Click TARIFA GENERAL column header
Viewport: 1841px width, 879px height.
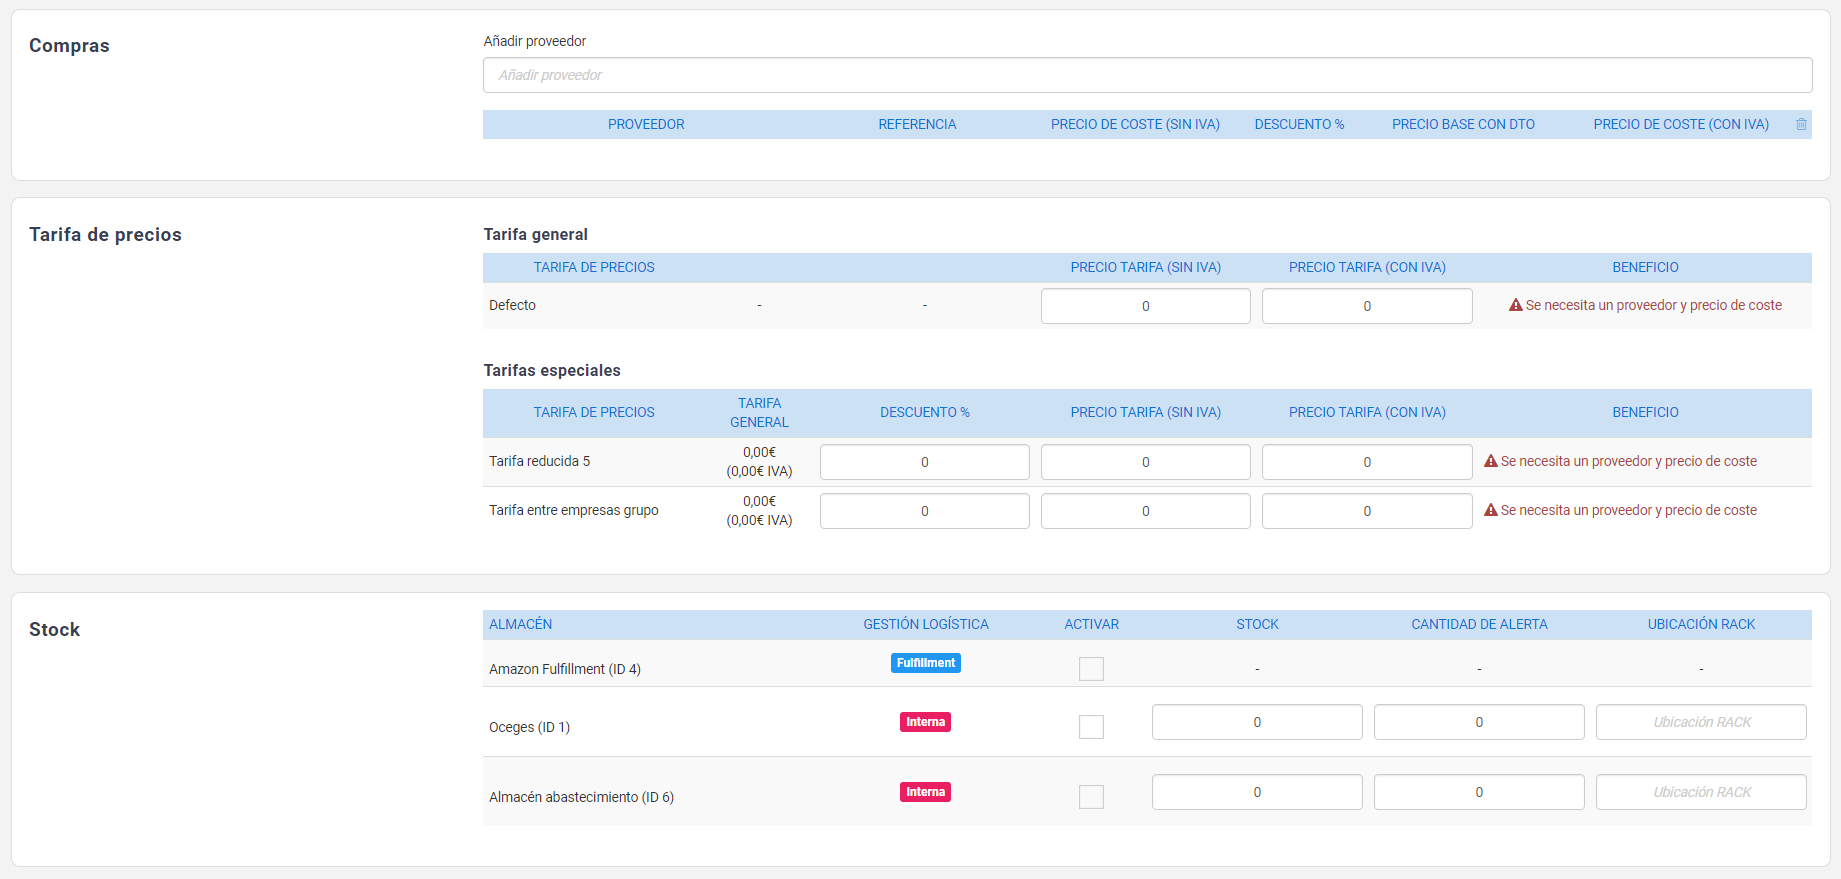point(759,413)
